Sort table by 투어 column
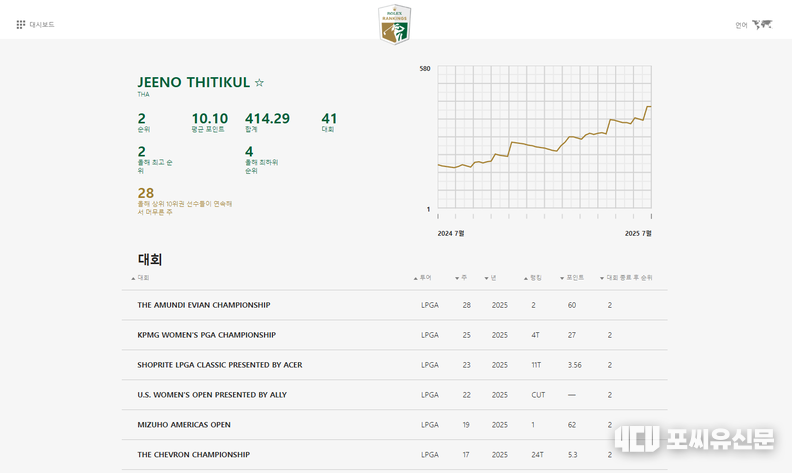Screen dimensions: 792x473 [423, 277]
